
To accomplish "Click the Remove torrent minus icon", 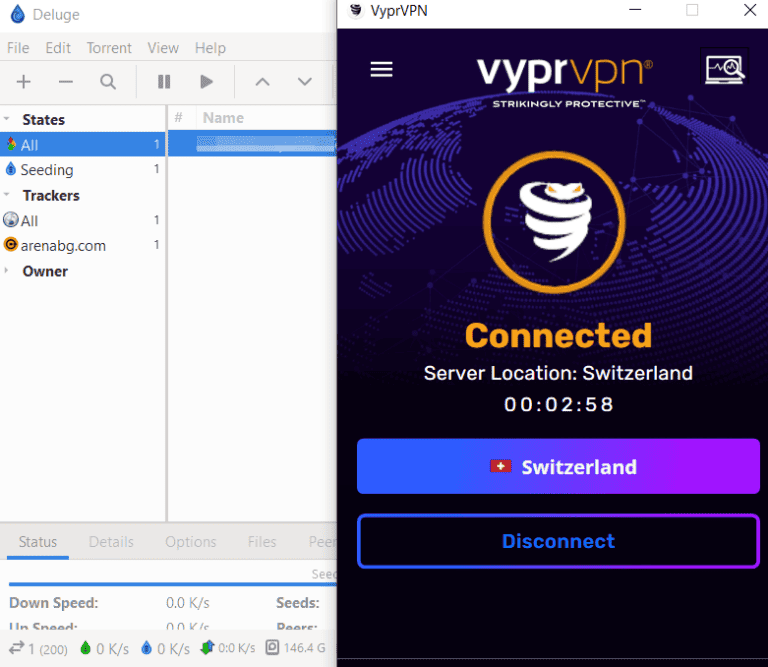I will [66, 82].
